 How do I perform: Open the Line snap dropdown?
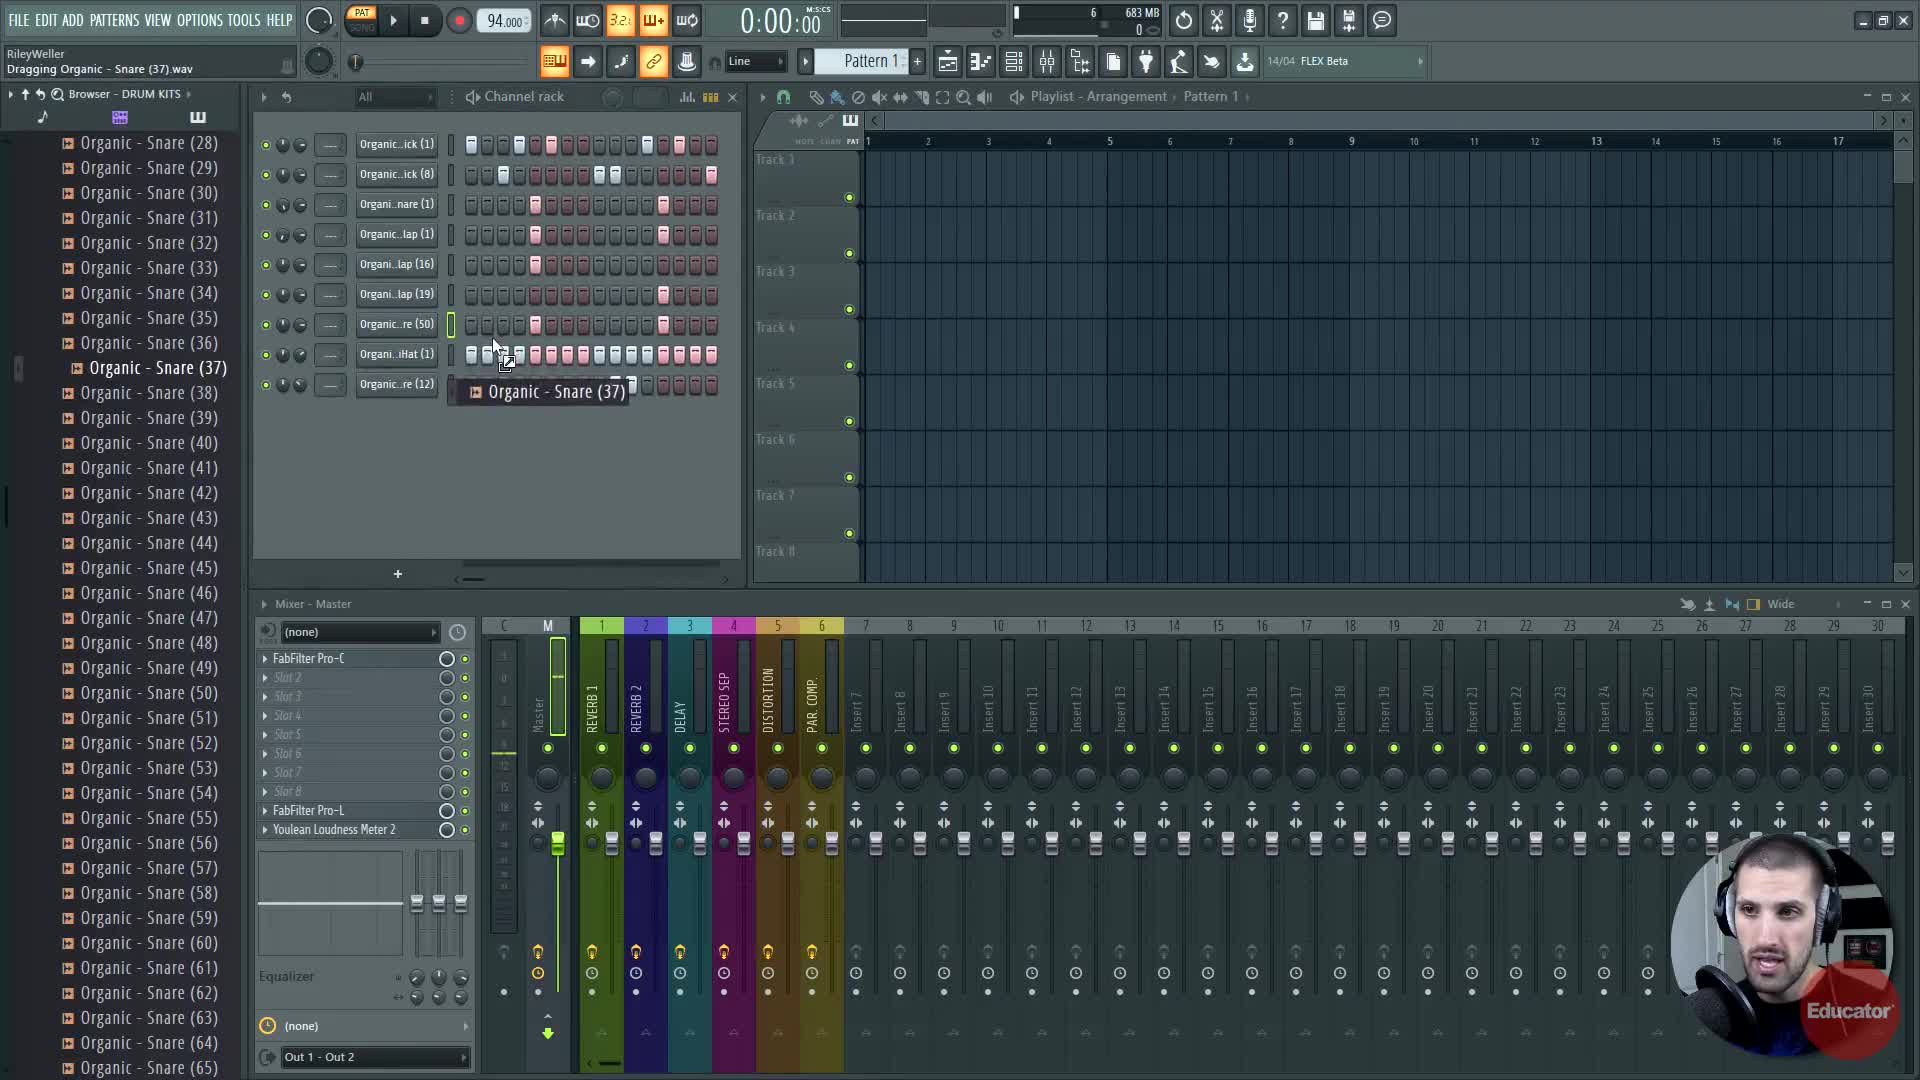pos(755,62)
